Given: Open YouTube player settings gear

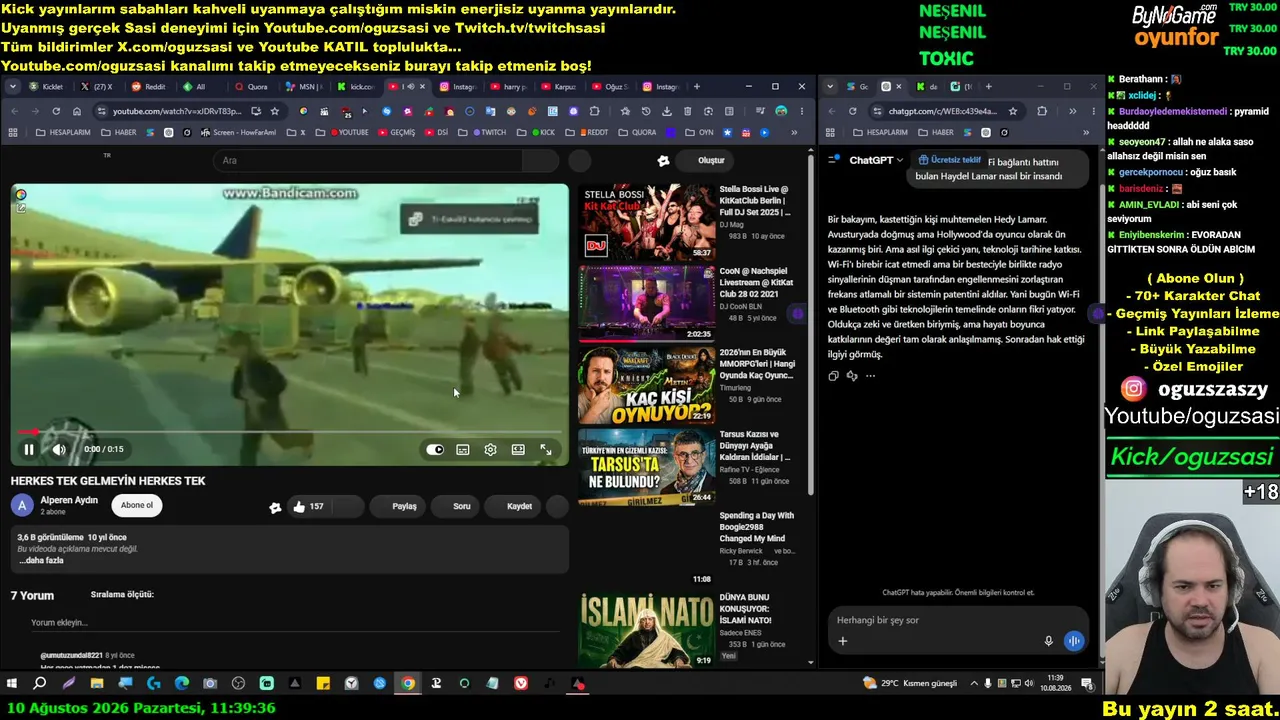Looking at the screenshot, I should click(x=491, y=450).
